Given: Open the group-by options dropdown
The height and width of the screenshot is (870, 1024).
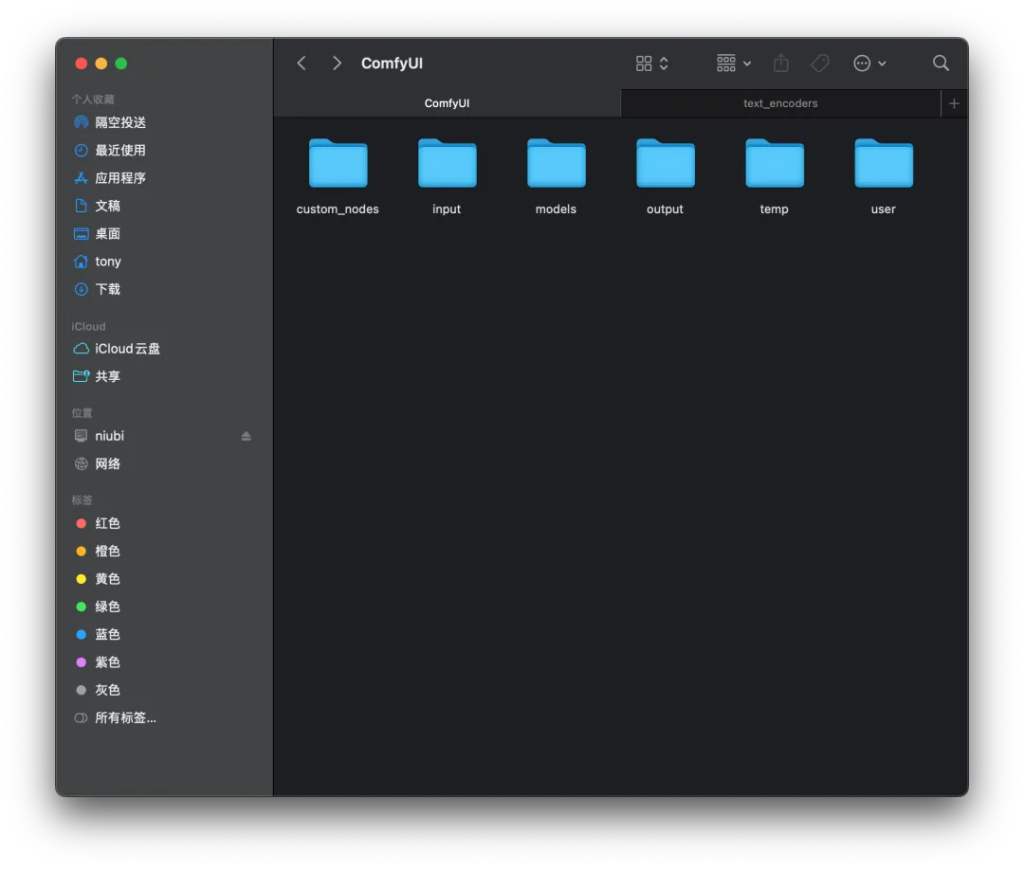Looking at the screenshot, I should coord(733,63).
